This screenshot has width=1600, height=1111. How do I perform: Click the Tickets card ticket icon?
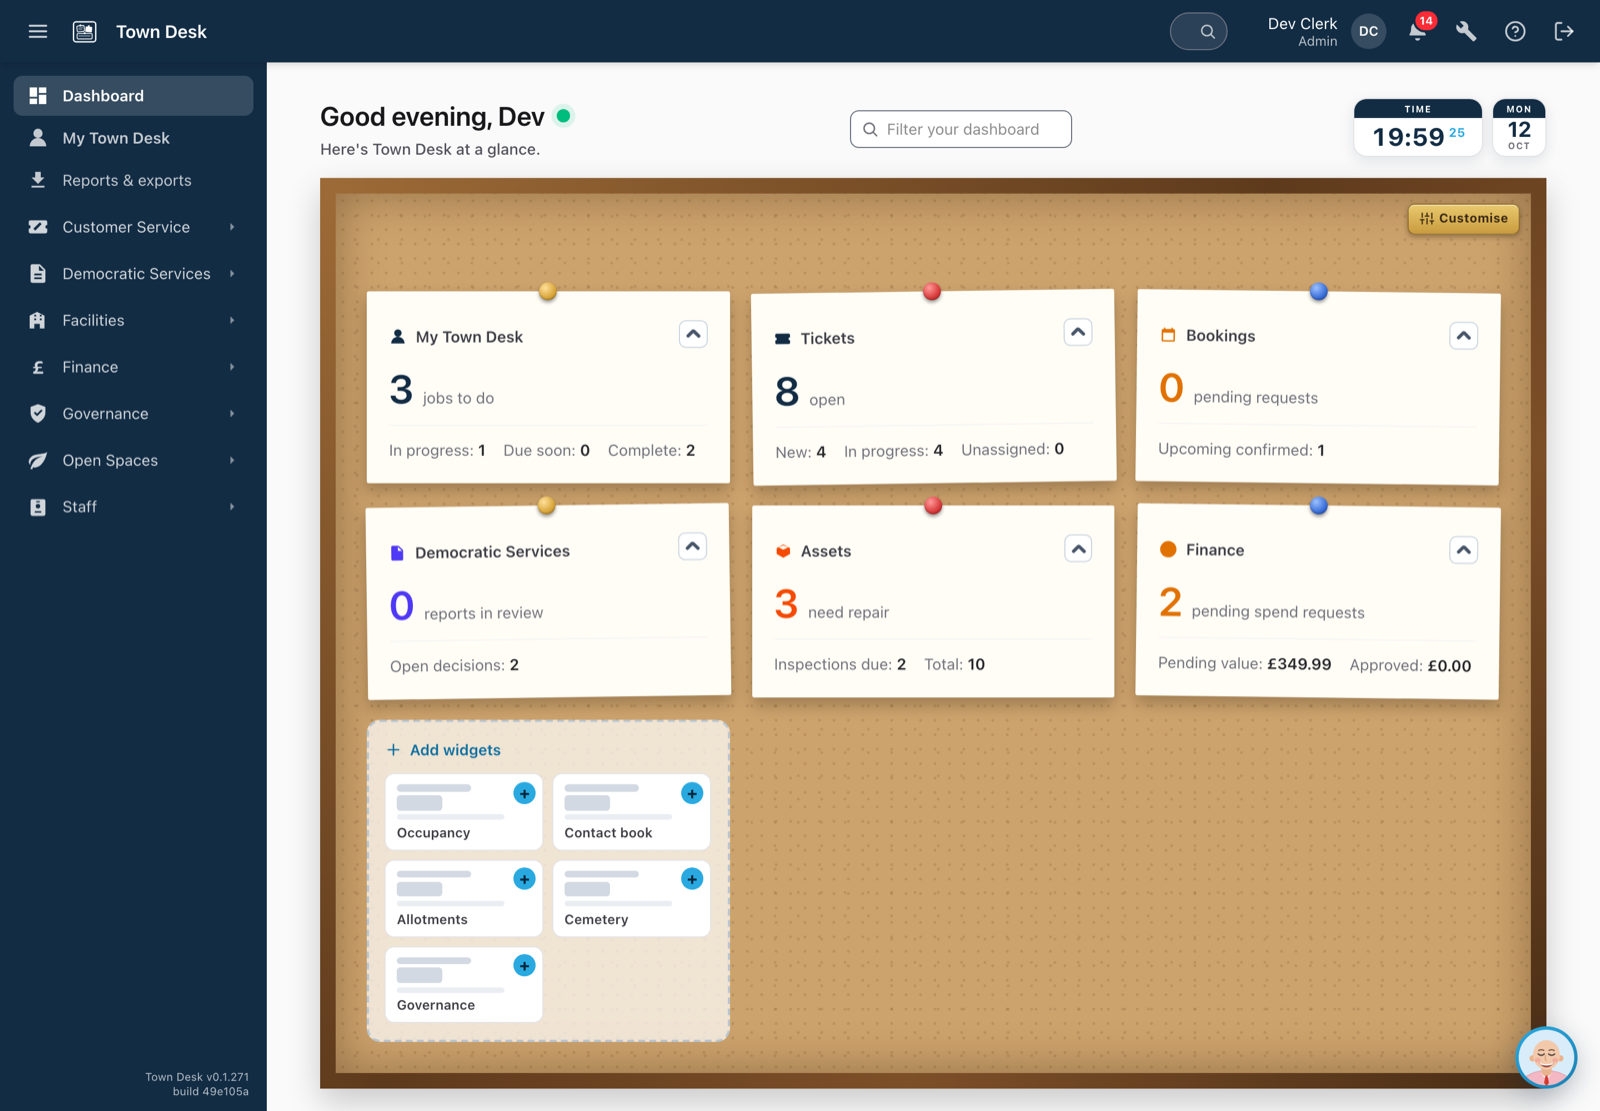point(783,339)
